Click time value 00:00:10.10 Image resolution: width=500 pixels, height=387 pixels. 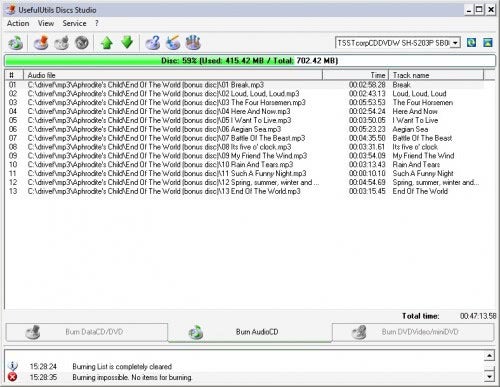pyautogui.click(x=367, y=173)
